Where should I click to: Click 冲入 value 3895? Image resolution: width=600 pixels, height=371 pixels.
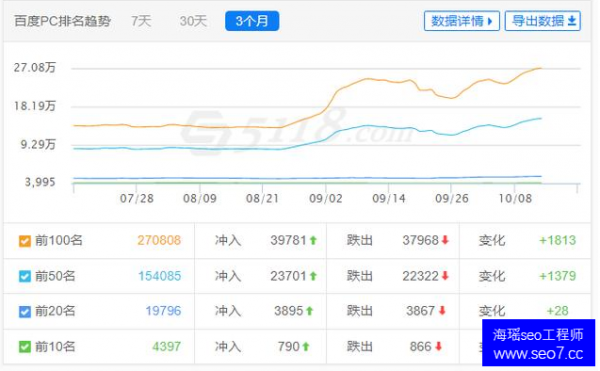pos(289,311)
